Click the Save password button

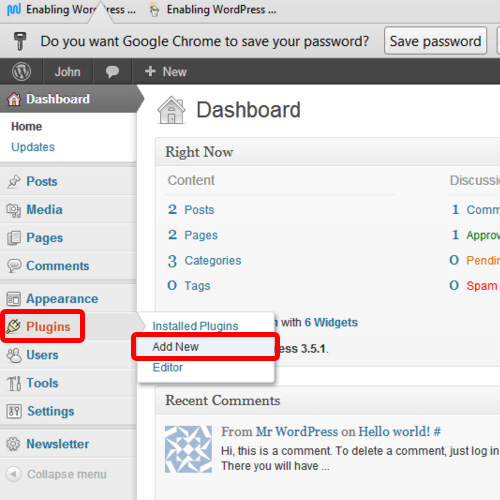(435, 41)
